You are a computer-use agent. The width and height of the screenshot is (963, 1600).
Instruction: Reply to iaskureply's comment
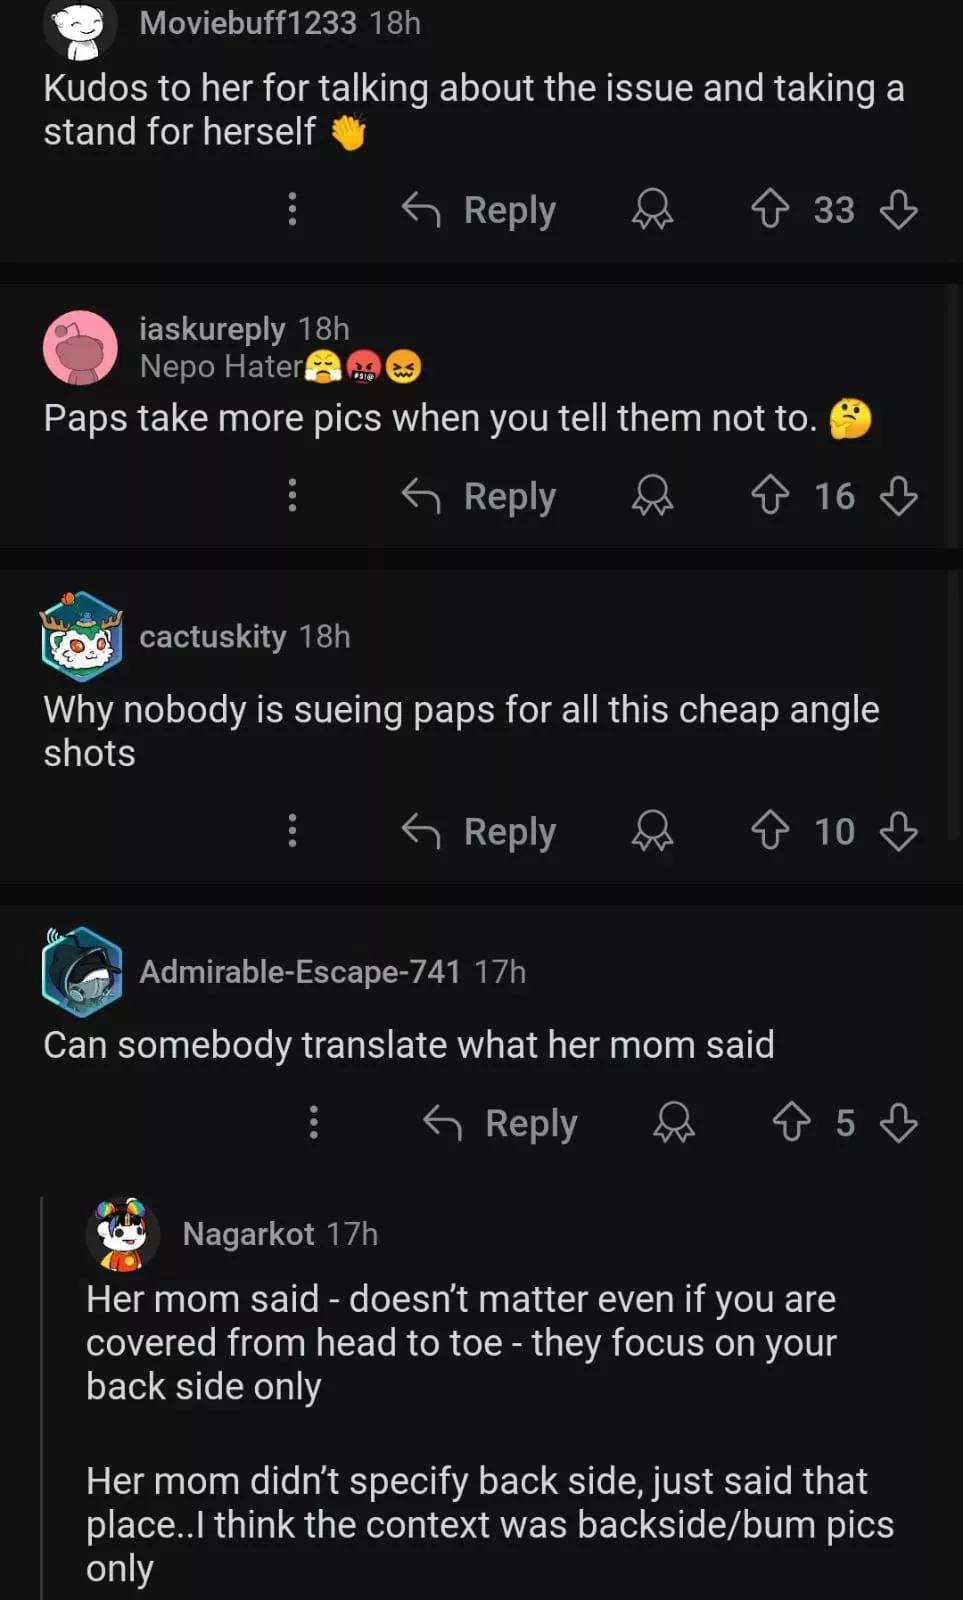click(x=479, y=496)
